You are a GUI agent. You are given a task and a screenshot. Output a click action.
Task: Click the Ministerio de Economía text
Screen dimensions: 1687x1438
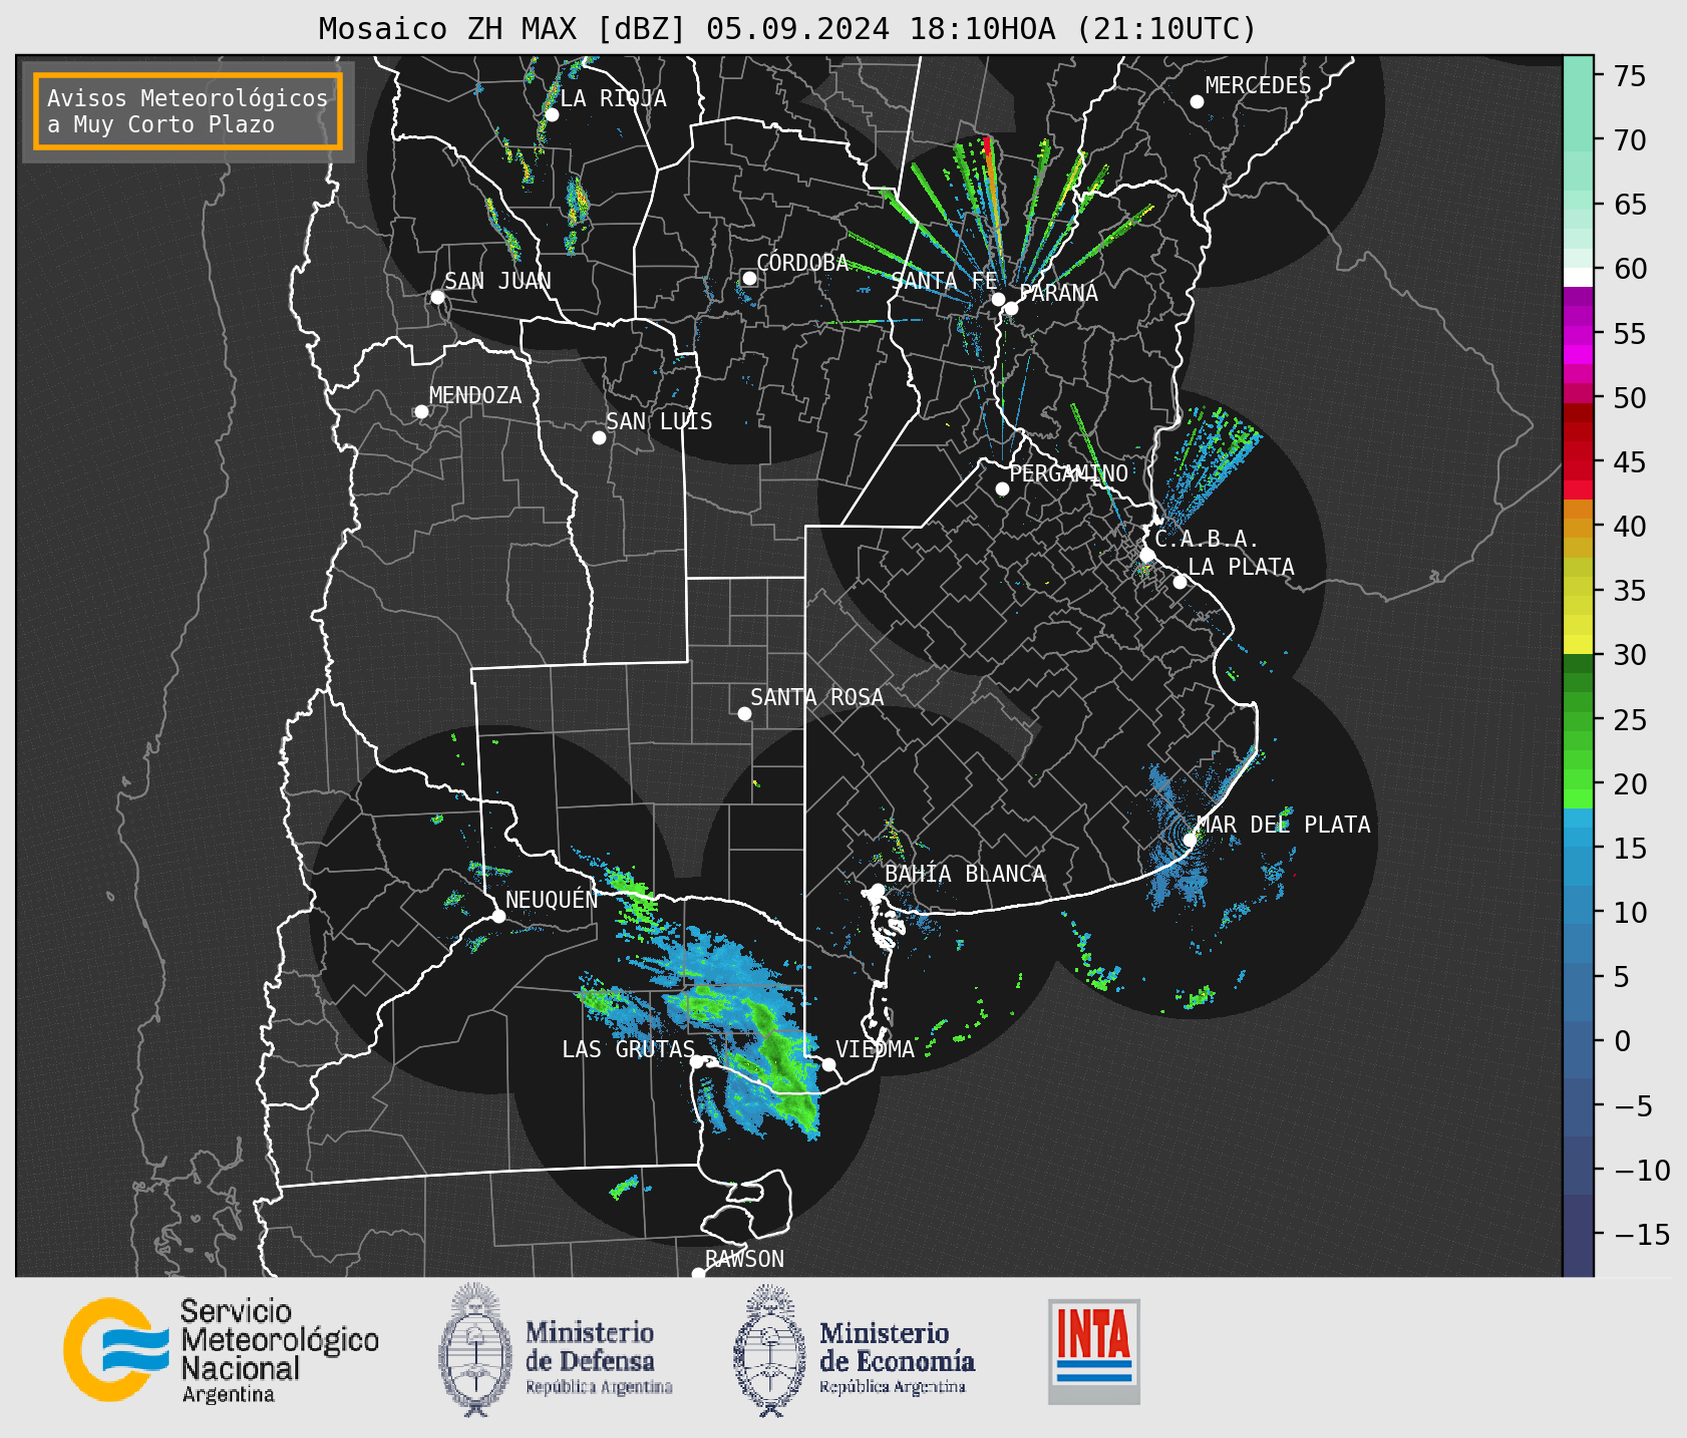[x=896, y=1357]
